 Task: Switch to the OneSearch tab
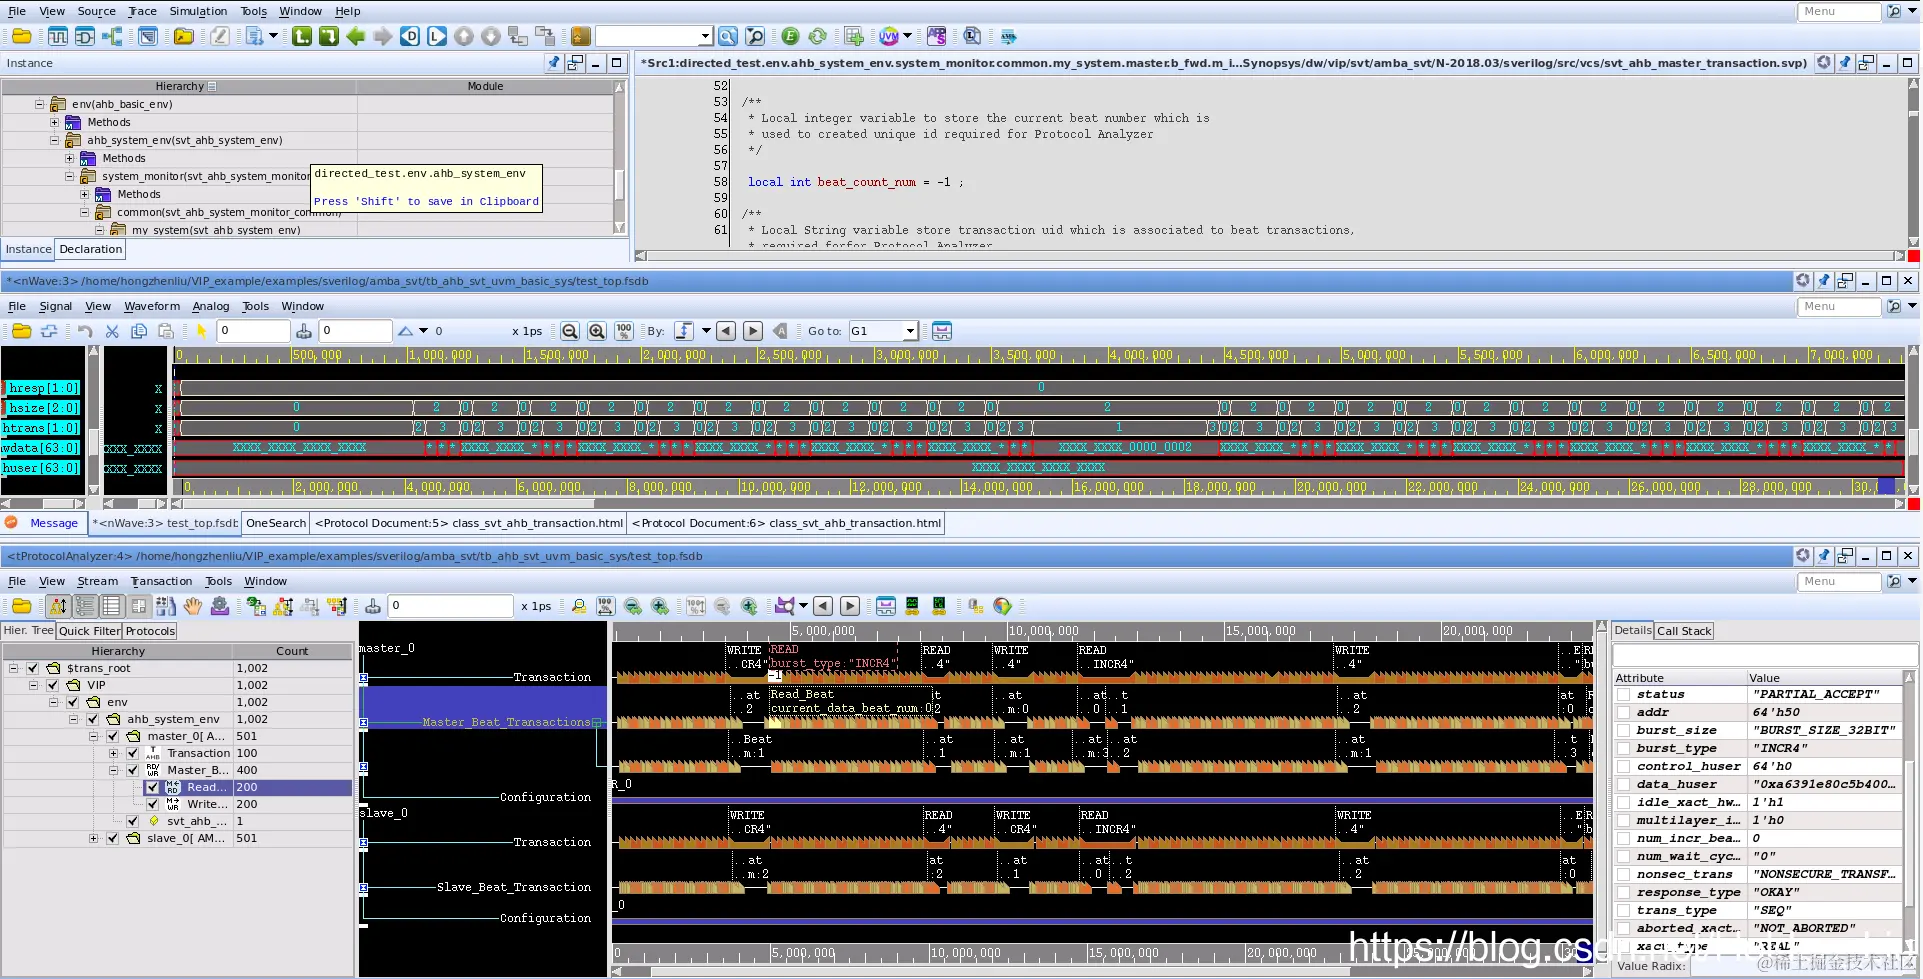pyautogui.click(x=276, y=523)
